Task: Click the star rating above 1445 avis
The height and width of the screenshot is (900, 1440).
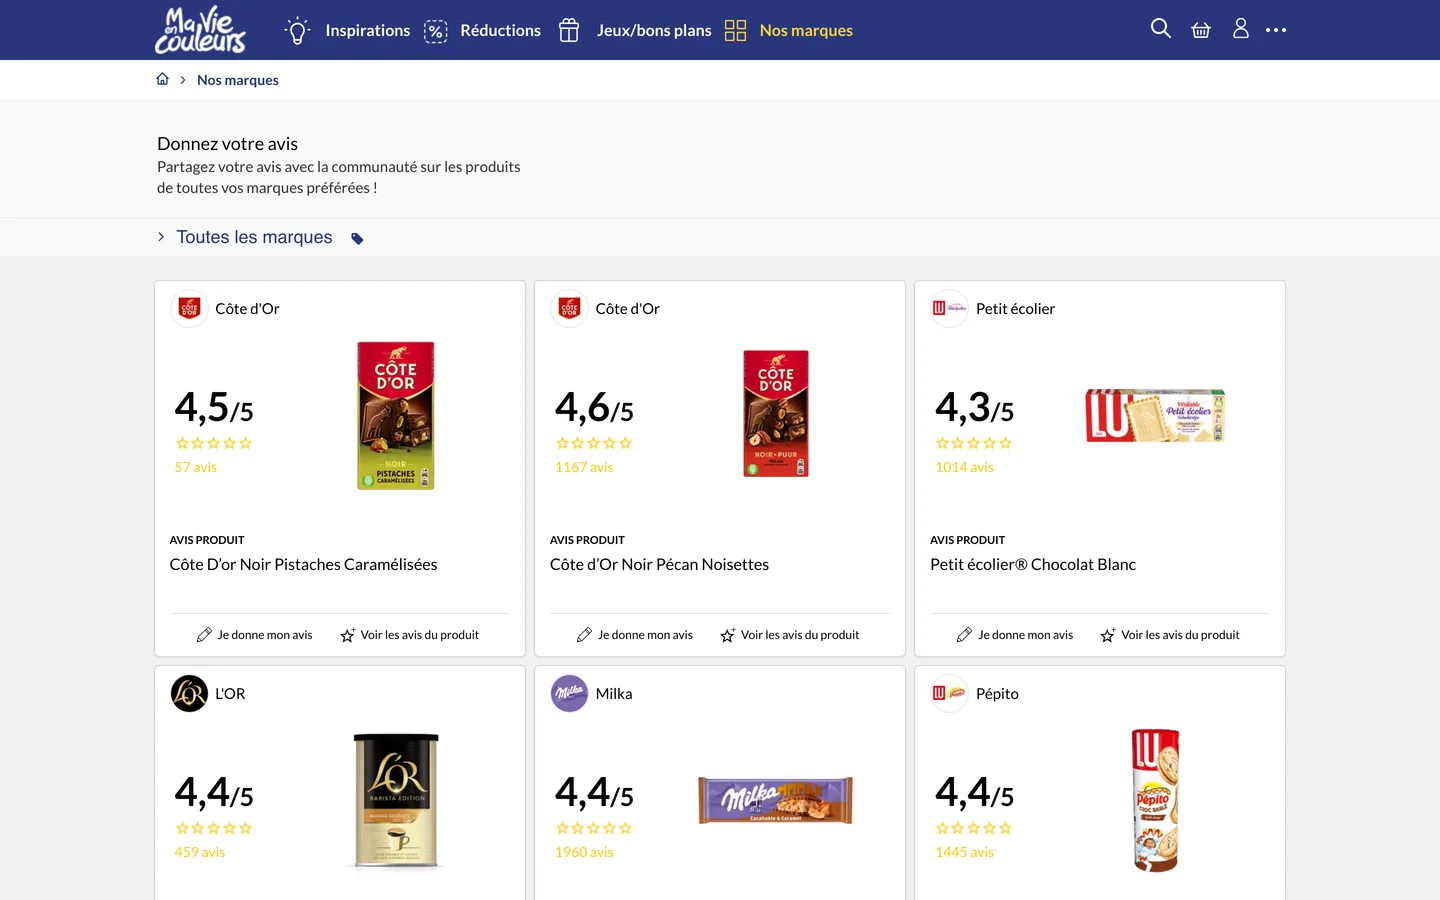Action: coord(974,828)
